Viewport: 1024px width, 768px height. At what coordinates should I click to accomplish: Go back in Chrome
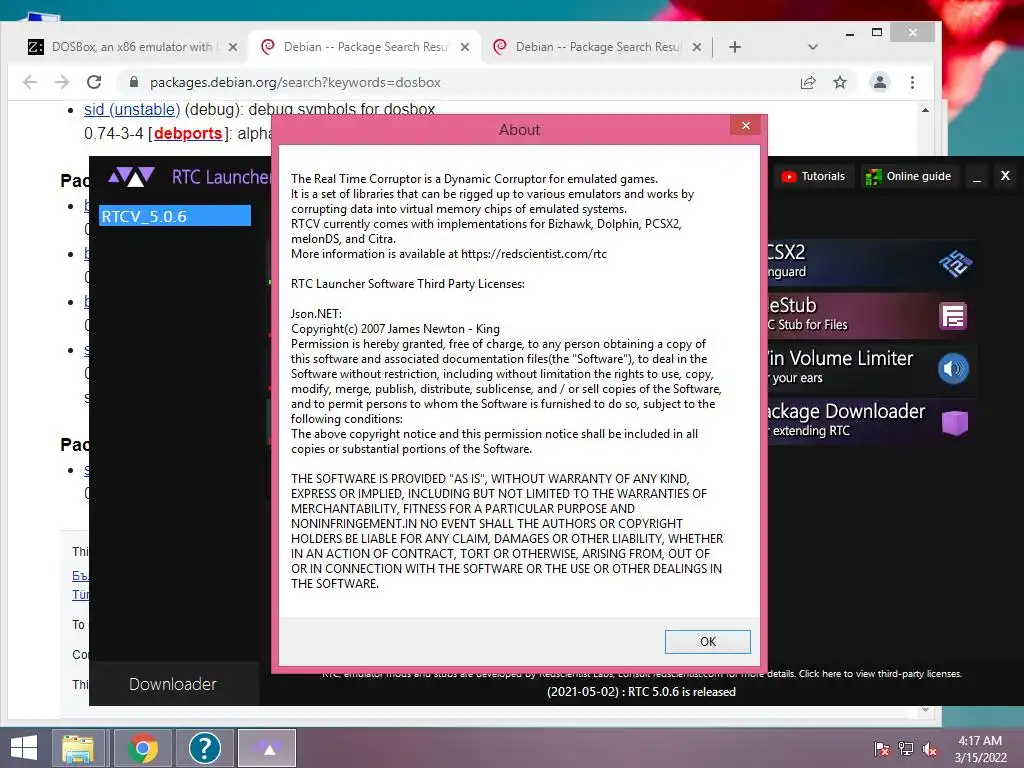tap(30, 82)
